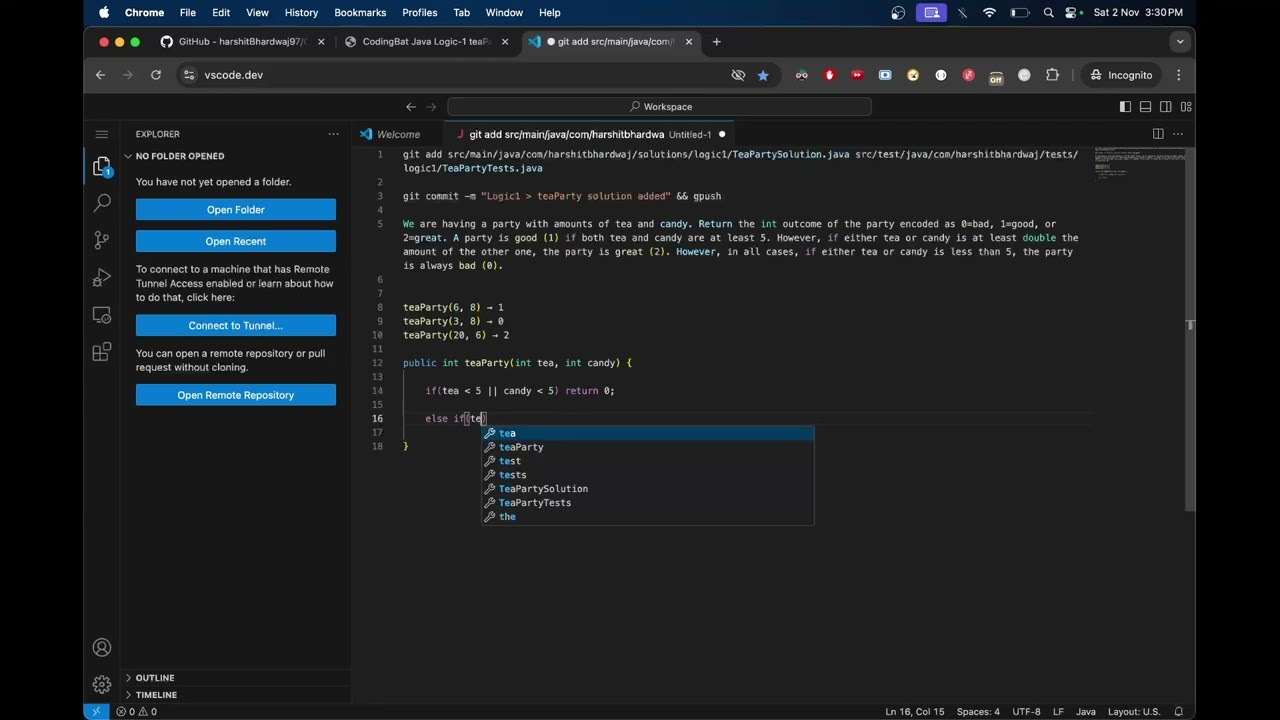Select teaParty from the autocomplete suggestions

coord(521,447)
